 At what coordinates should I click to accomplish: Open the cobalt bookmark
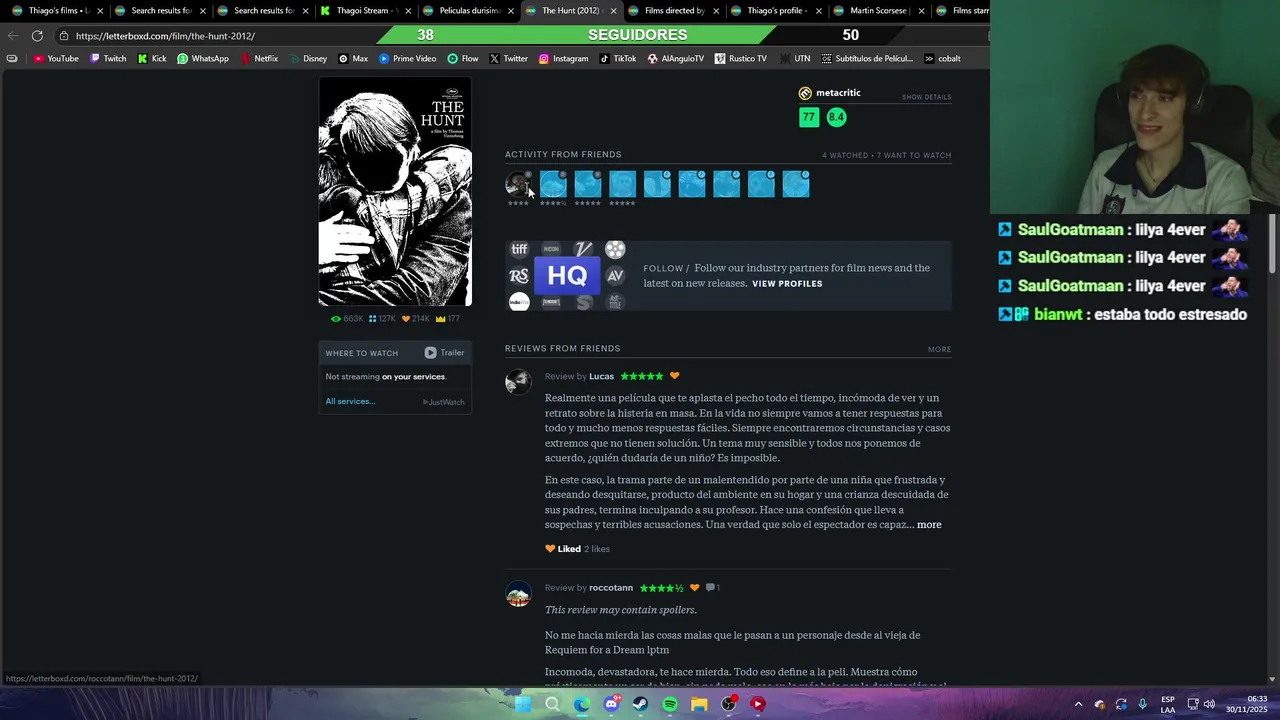942,58
